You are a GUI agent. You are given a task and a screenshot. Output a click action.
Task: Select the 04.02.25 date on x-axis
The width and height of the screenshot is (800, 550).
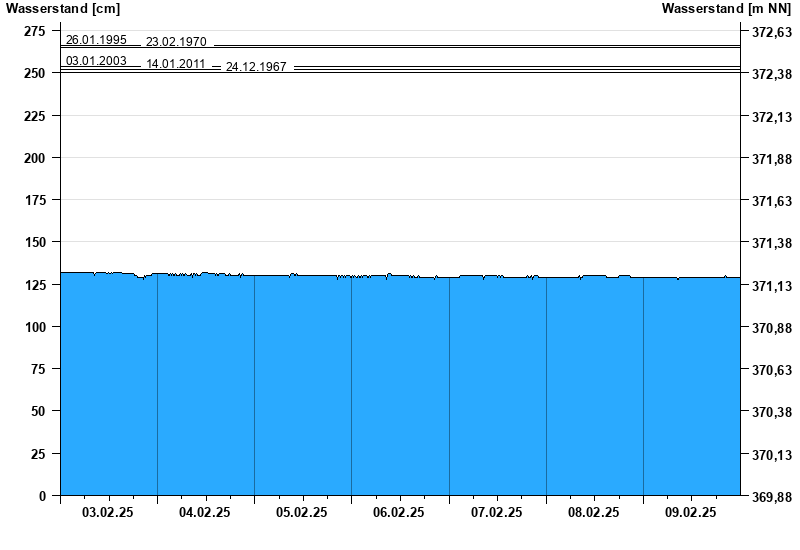click(205, 512)
